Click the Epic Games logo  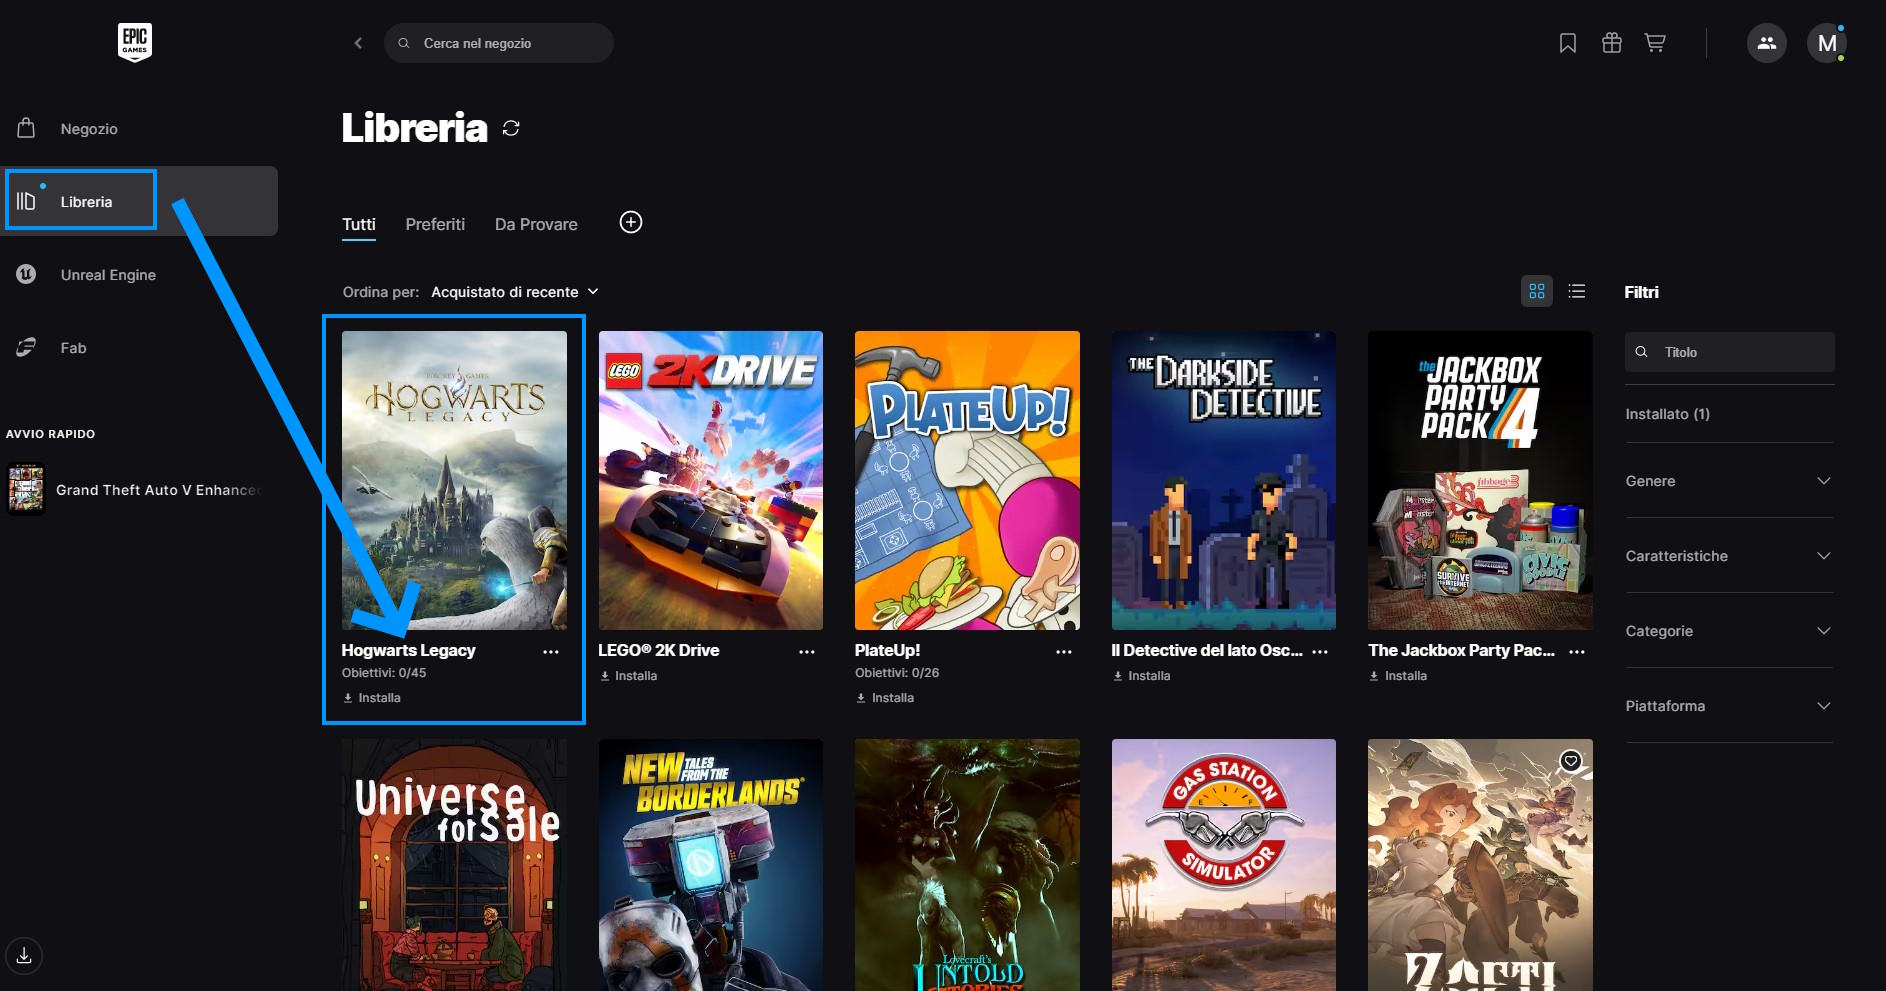[135, 42]
